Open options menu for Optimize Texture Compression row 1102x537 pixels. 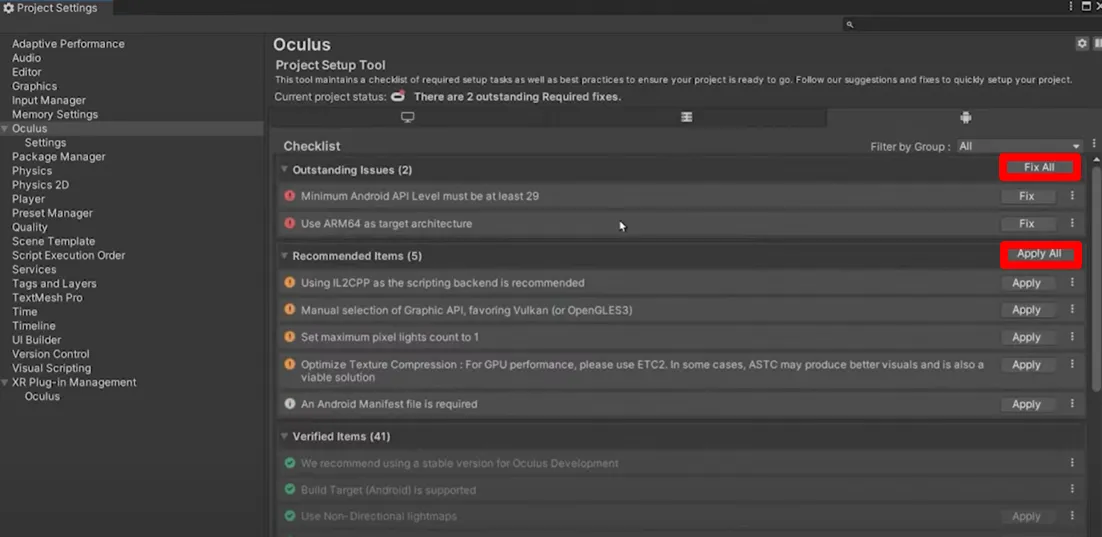[1072, 364]
